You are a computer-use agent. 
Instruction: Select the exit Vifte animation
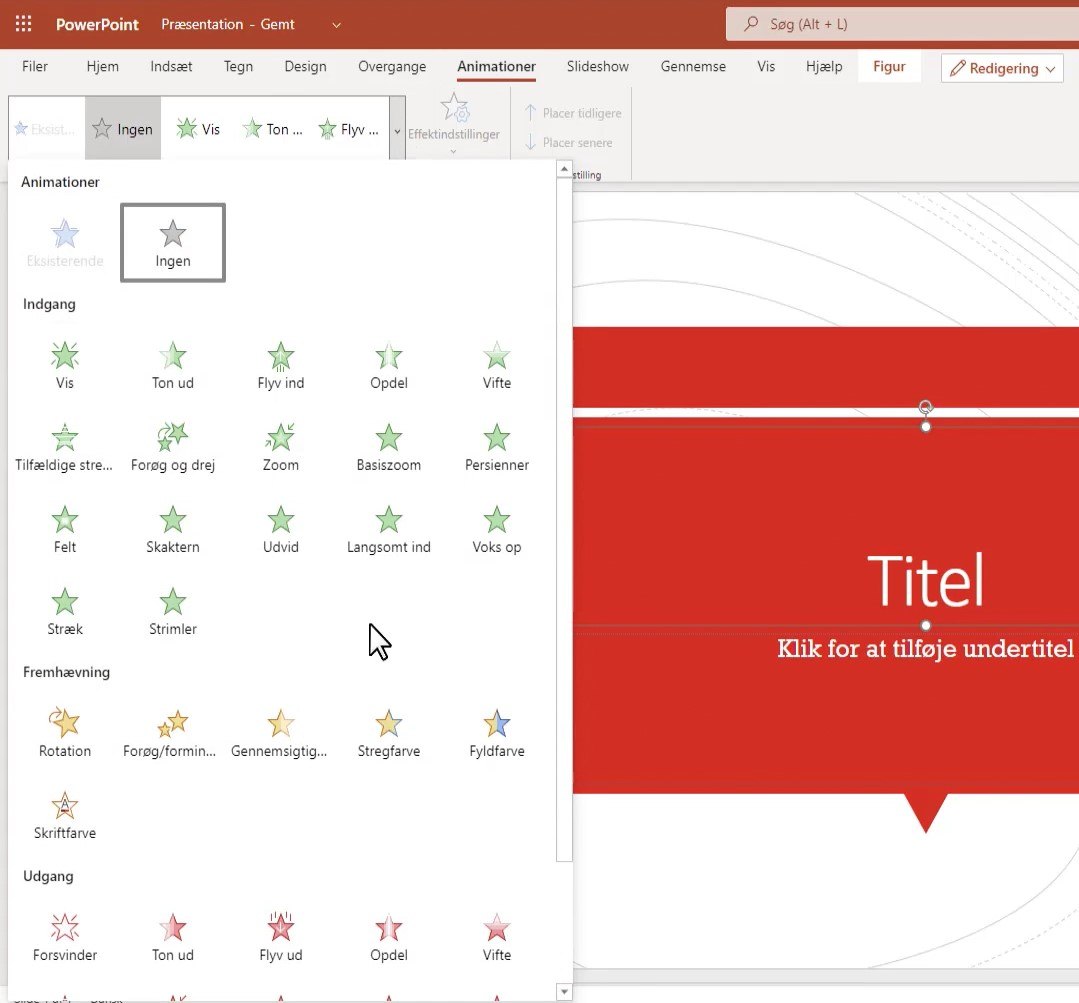[x=497, y=937]
